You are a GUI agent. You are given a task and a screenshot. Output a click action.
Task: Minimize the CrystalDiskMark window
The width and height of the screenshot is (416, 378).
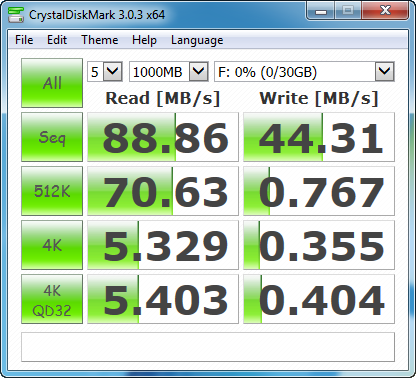click(321, 11)
